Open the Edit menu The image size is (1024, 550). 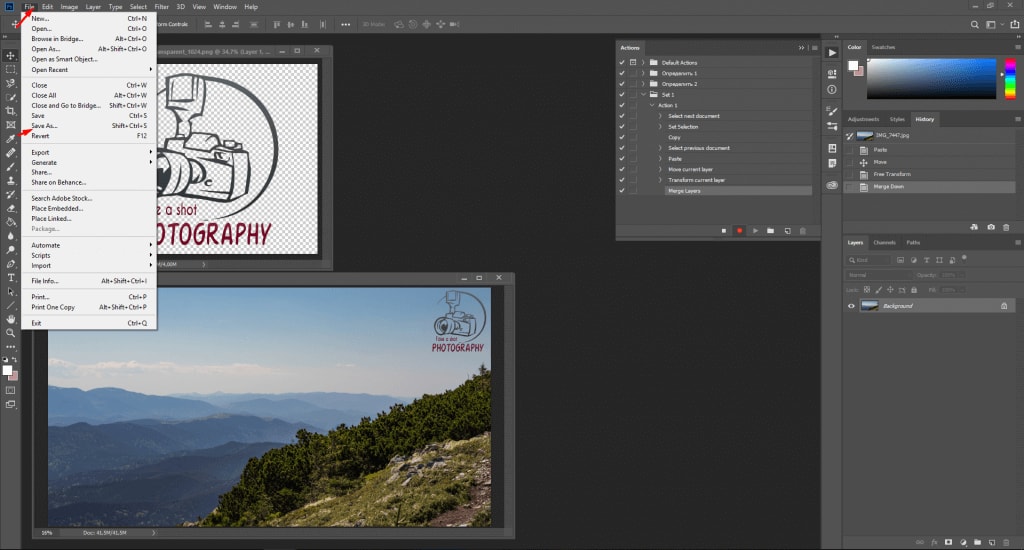pyautogui.click(x=48, y=7)
